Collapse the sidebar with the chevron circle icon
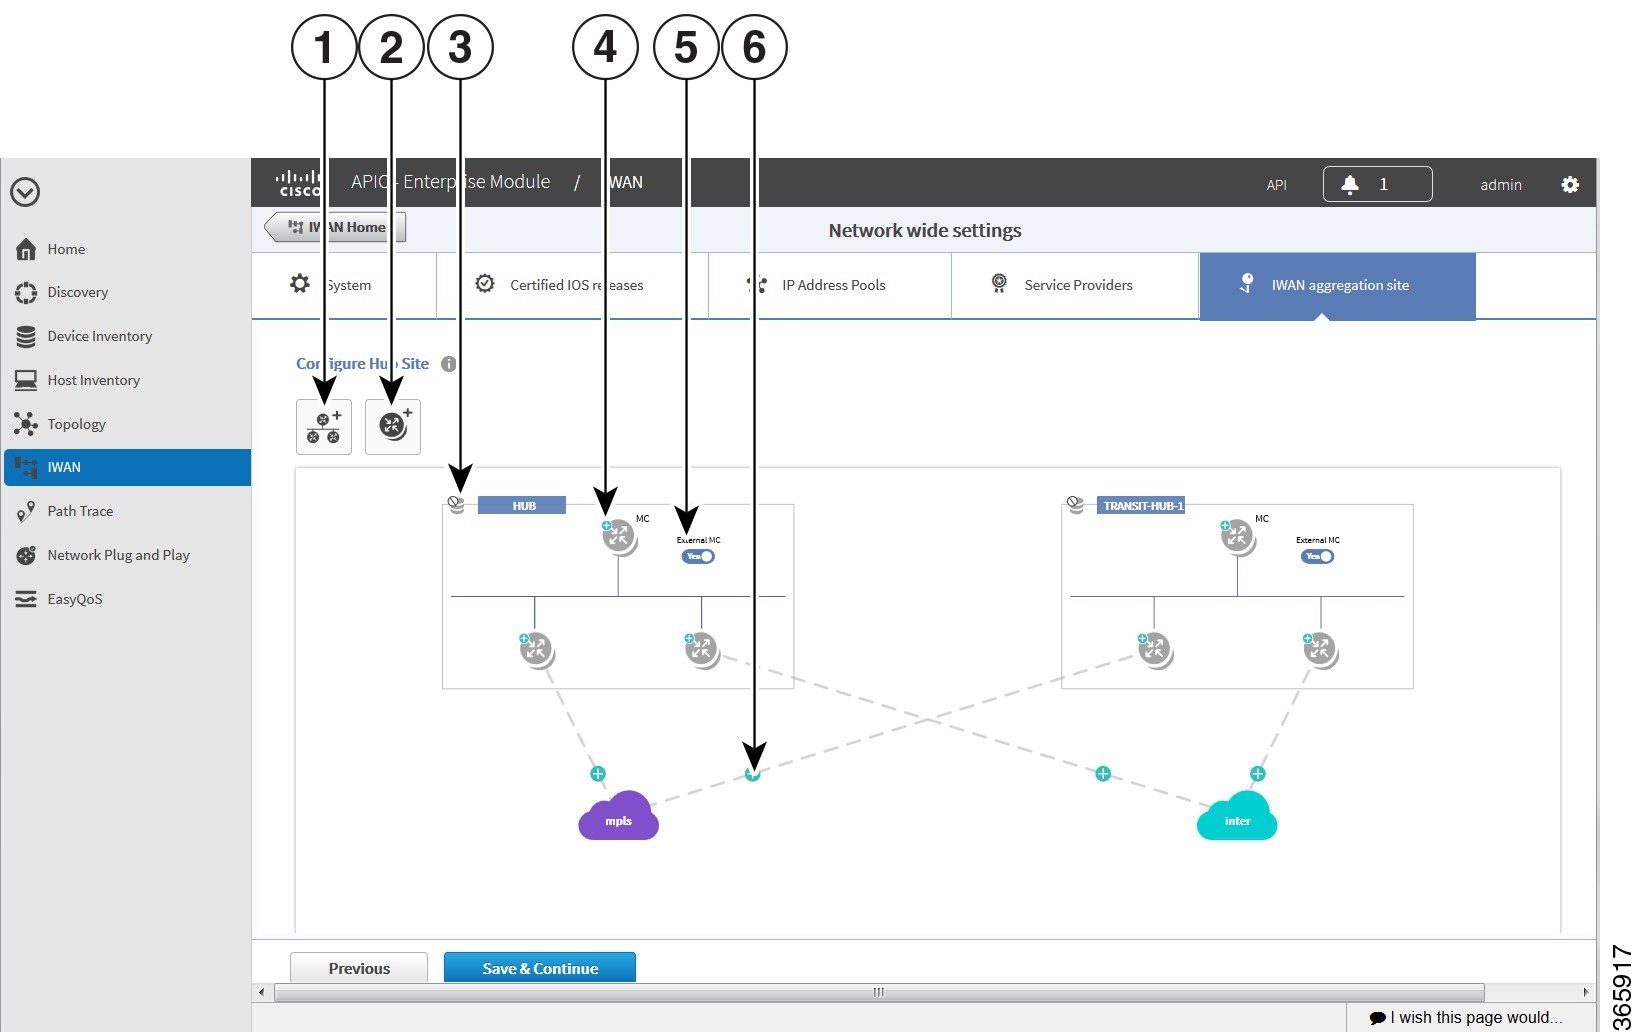1632x1032 pixels. [x=25, y=192]
